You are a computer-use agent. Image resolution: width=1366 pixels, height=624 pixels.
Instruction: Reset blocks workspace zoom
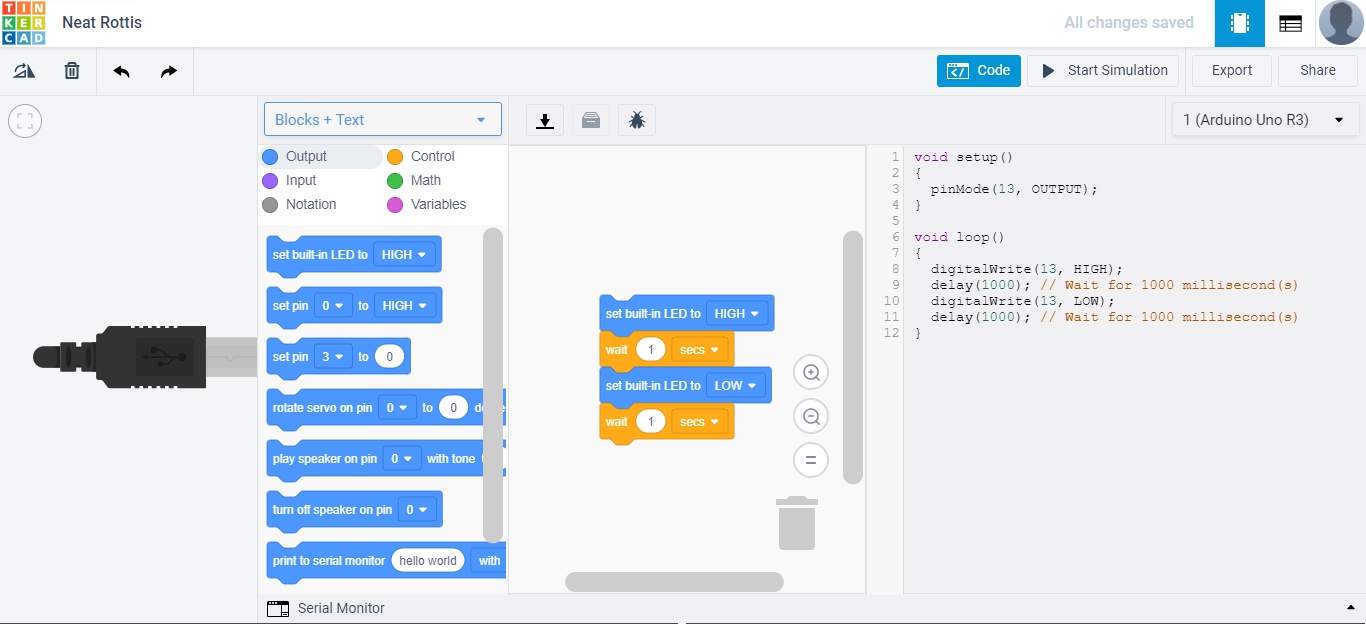(x=811, y=461)
